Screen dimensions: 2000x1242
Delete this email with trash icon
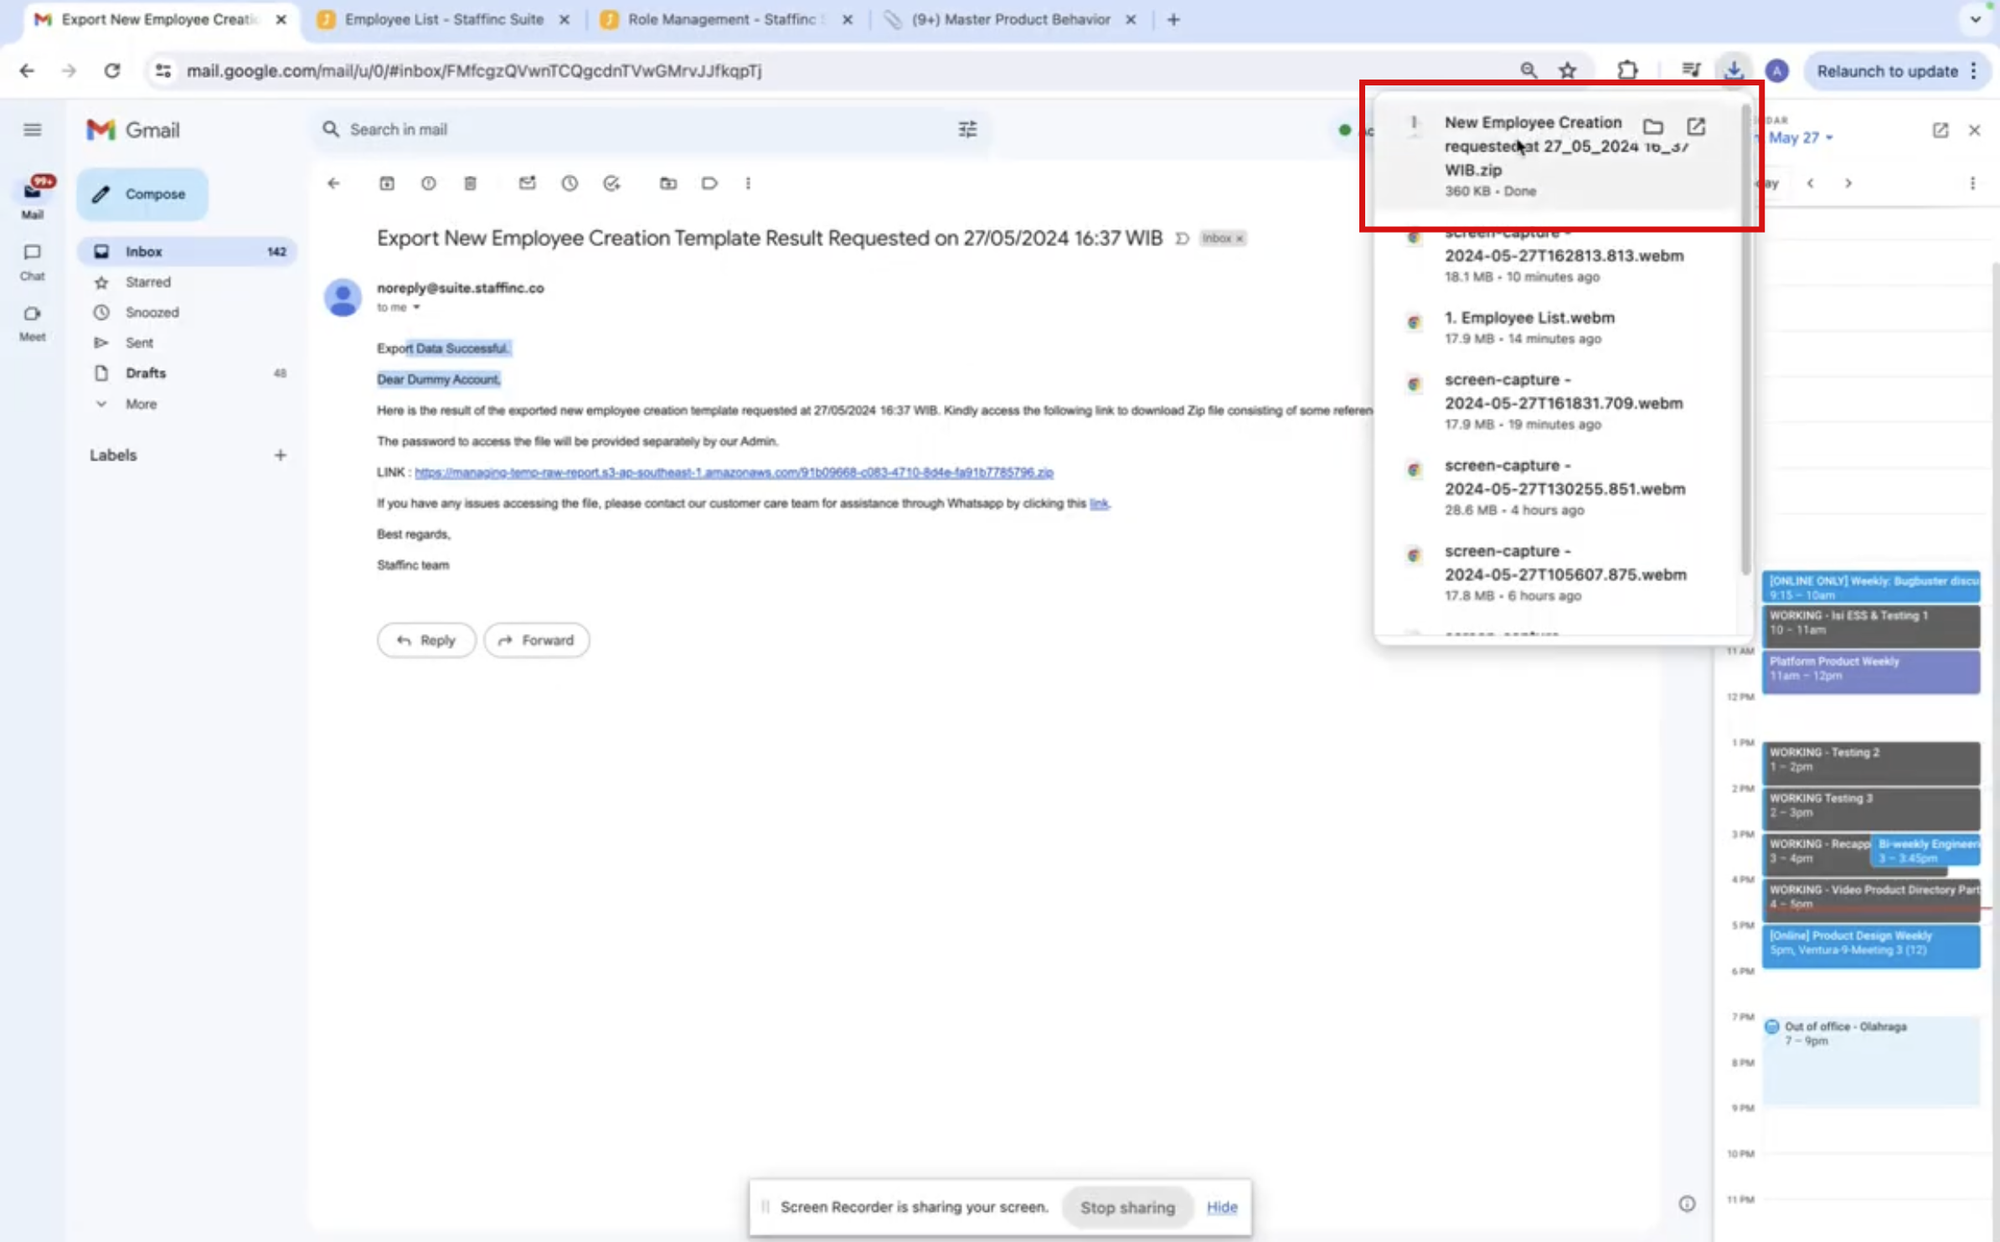[470, 183]
